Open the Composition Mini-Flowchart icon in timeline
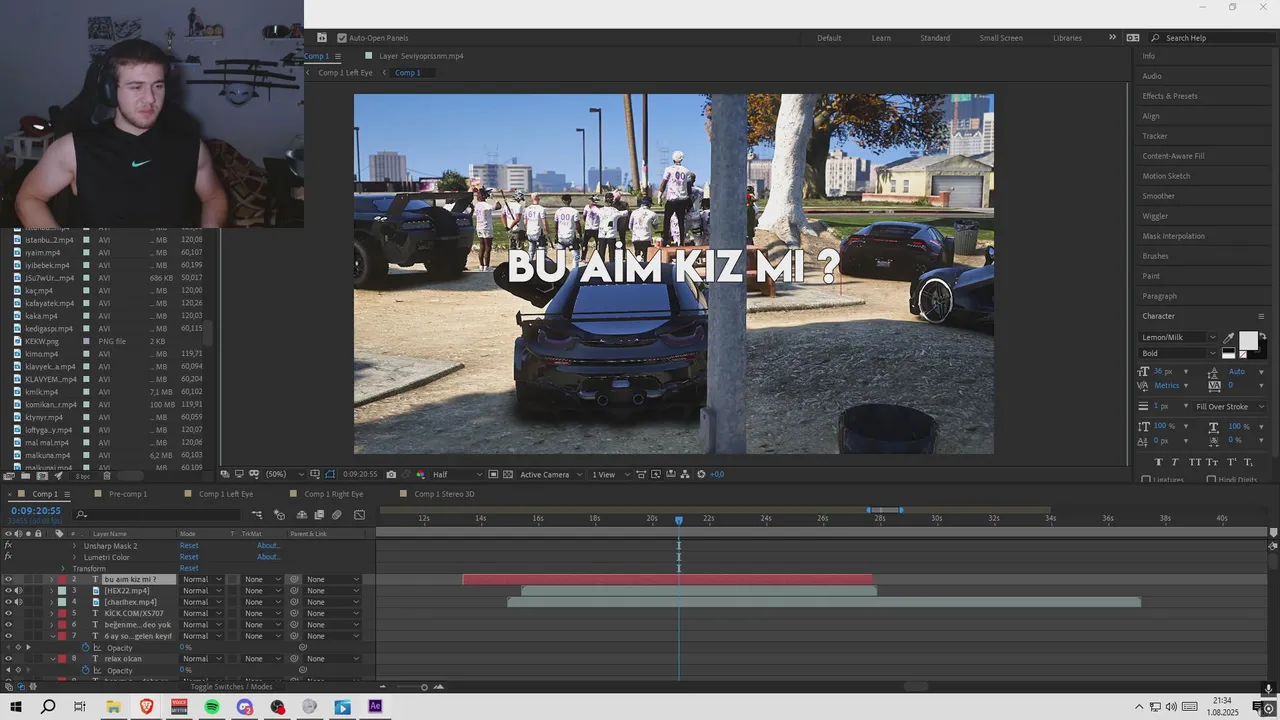The width and height of the screenshot is (1280, 720). (x=257, y=515)
